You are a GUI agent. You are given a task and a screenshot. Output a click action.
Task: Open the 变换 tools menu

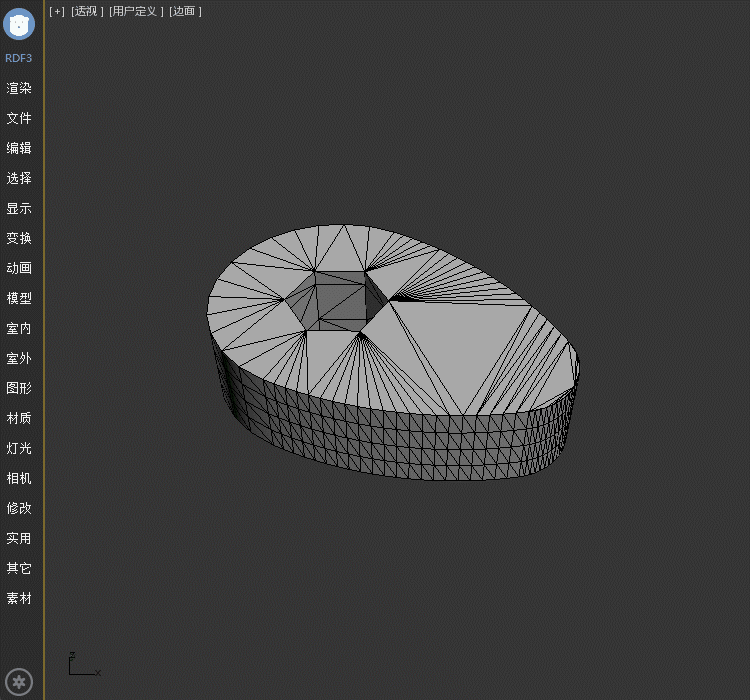(19, 238)
